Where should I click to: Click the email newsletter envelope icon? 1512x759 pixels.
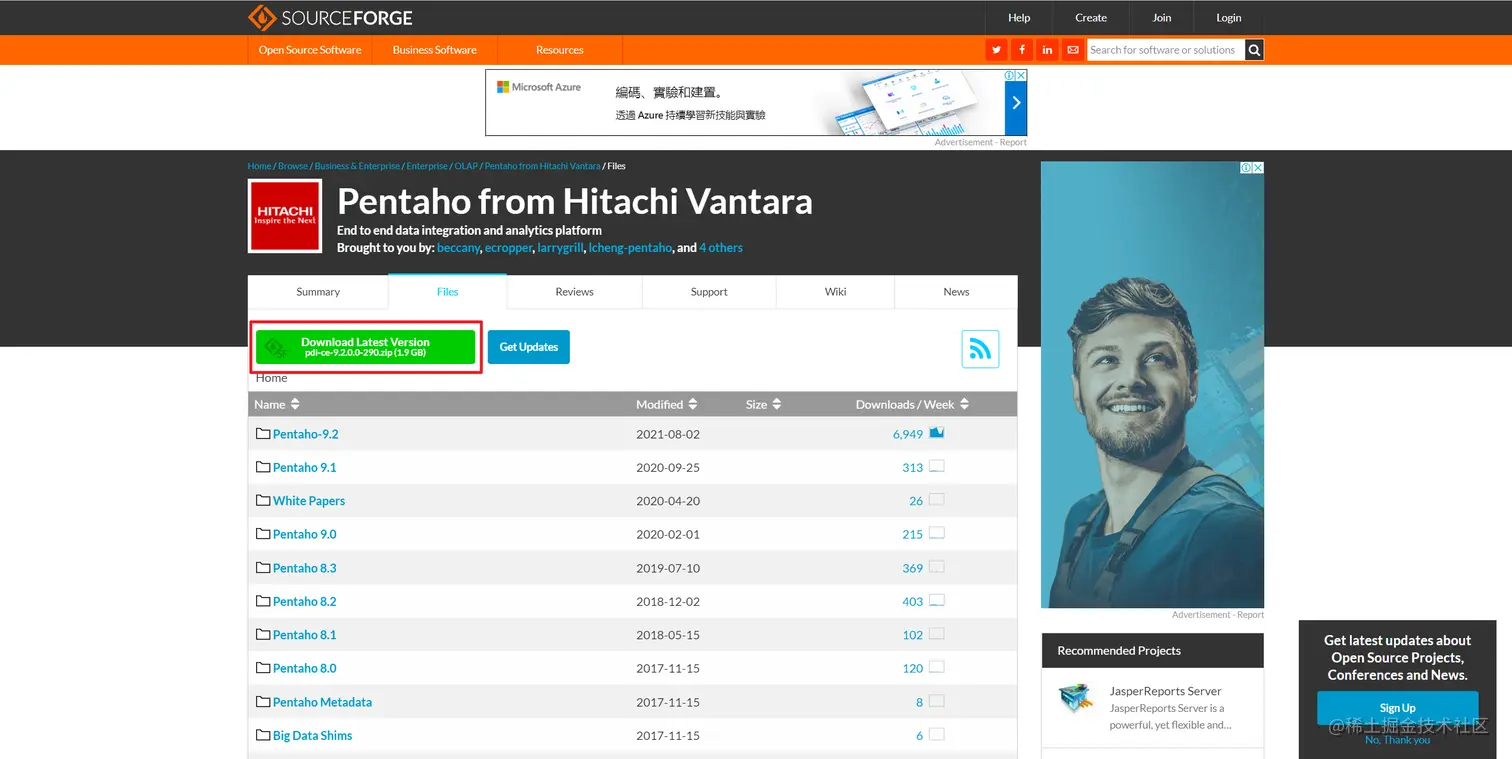(1073, 50)
